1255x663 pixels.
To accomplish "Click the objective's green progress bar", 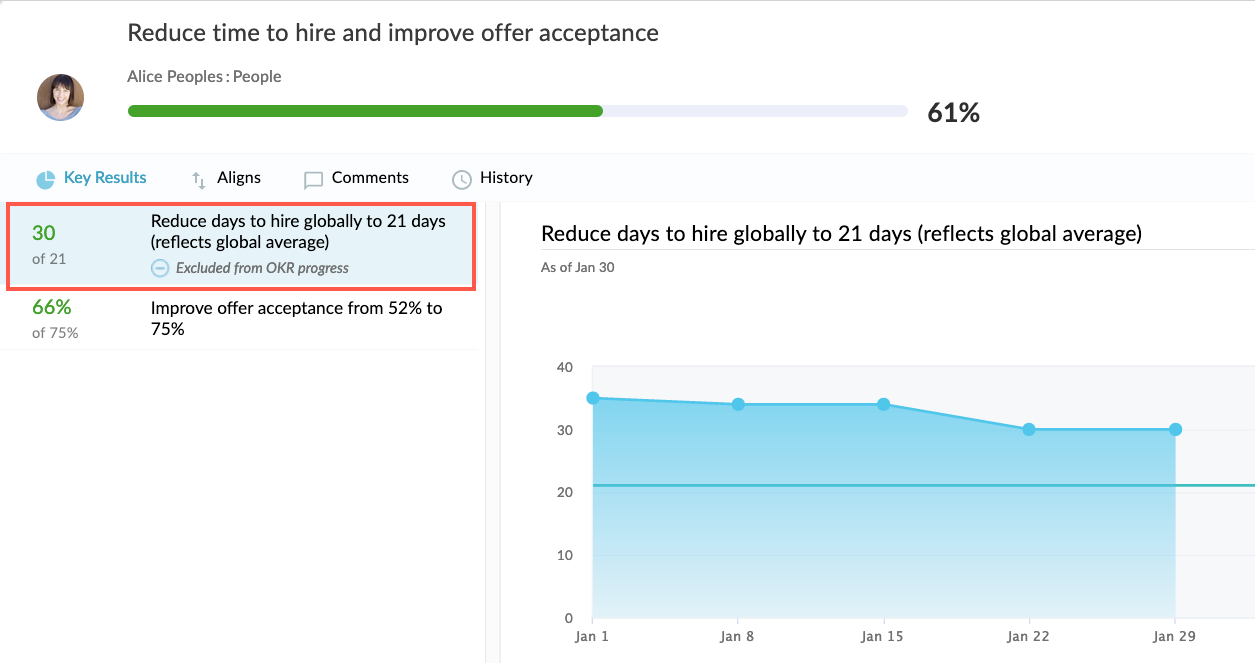I will [365, 111].
